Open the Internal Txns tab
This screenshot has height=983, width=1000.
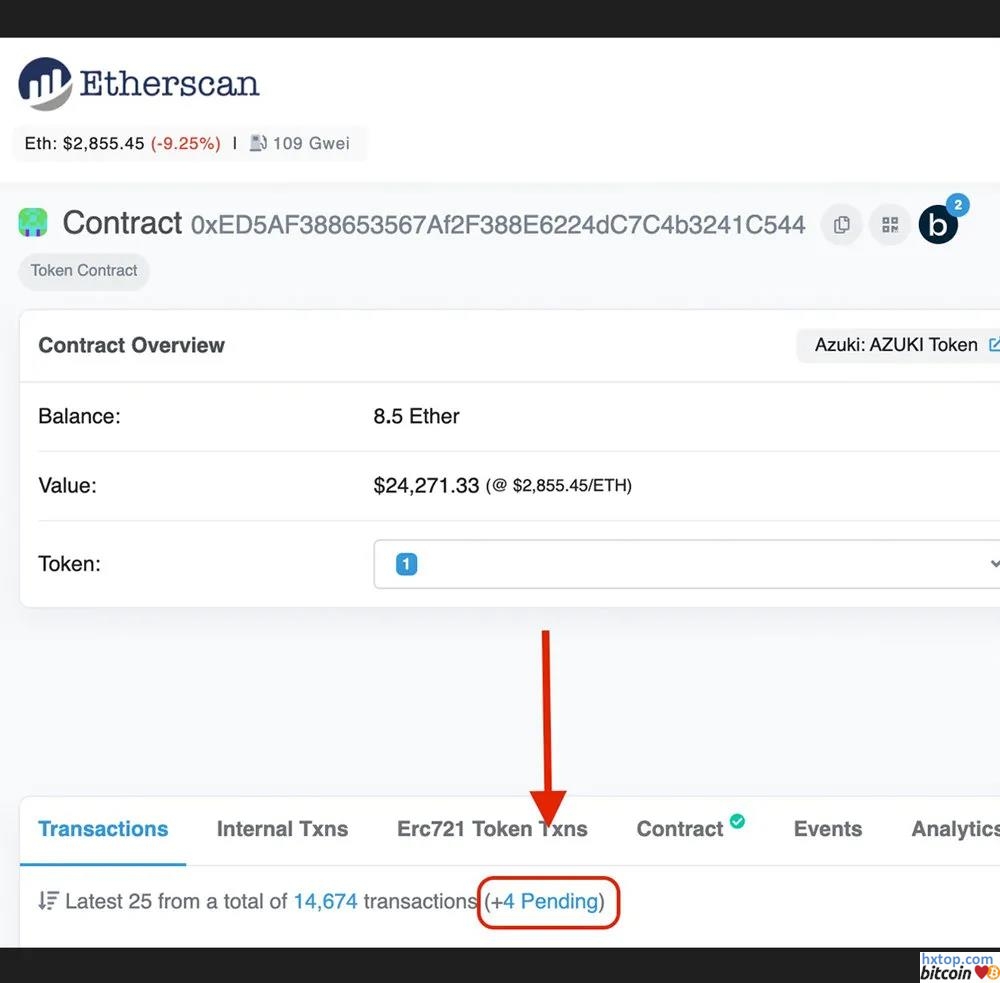pyautogui.click(x=282, y=829)
